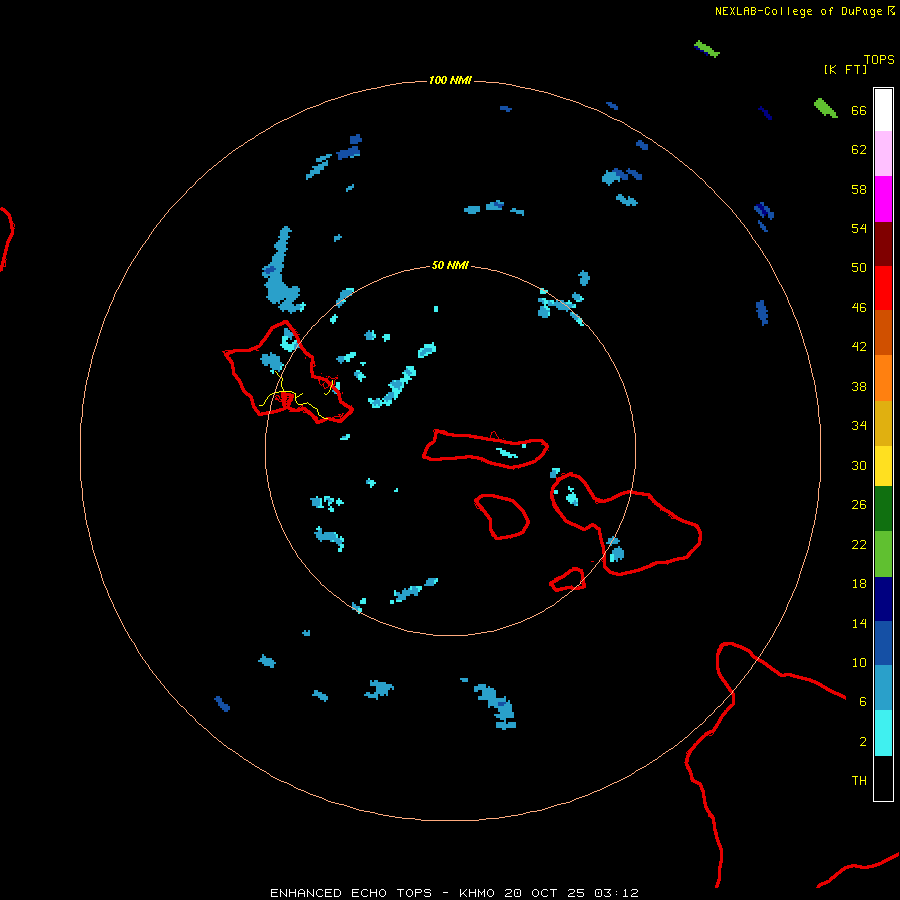Click the '2' legend tick label
The height and width of the screenshot is (900, 900).
click(863, 742)
